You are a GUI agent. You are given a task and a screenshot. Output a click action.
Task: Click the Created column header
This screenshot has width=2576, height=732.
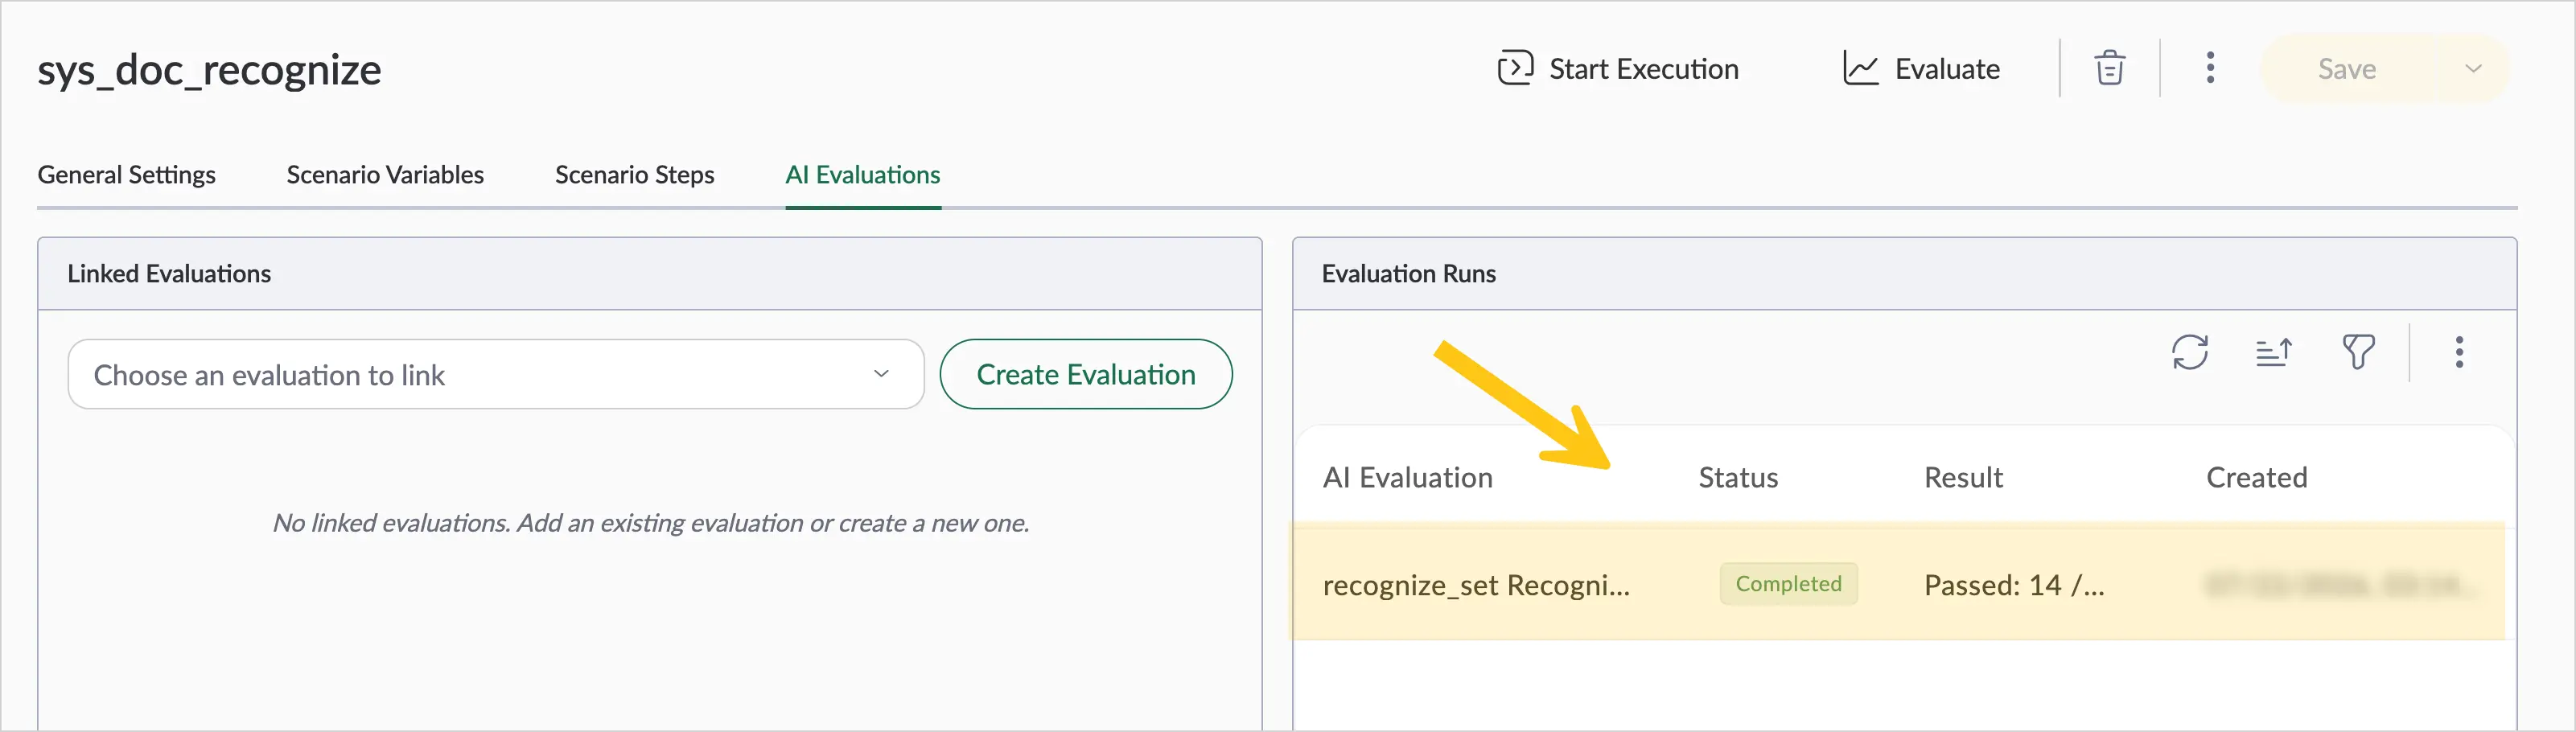tap(2257, 478)
